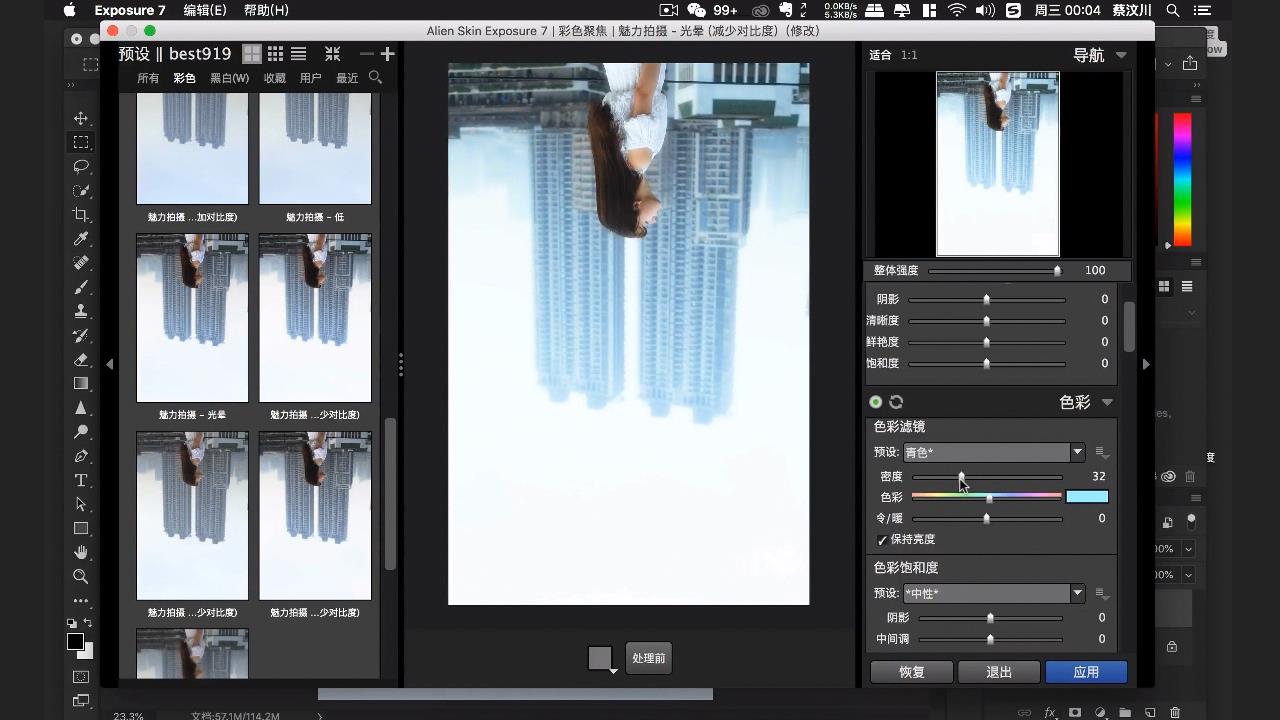
Task: Open the preset search magnifier
Action: click(x=376, y=77)
